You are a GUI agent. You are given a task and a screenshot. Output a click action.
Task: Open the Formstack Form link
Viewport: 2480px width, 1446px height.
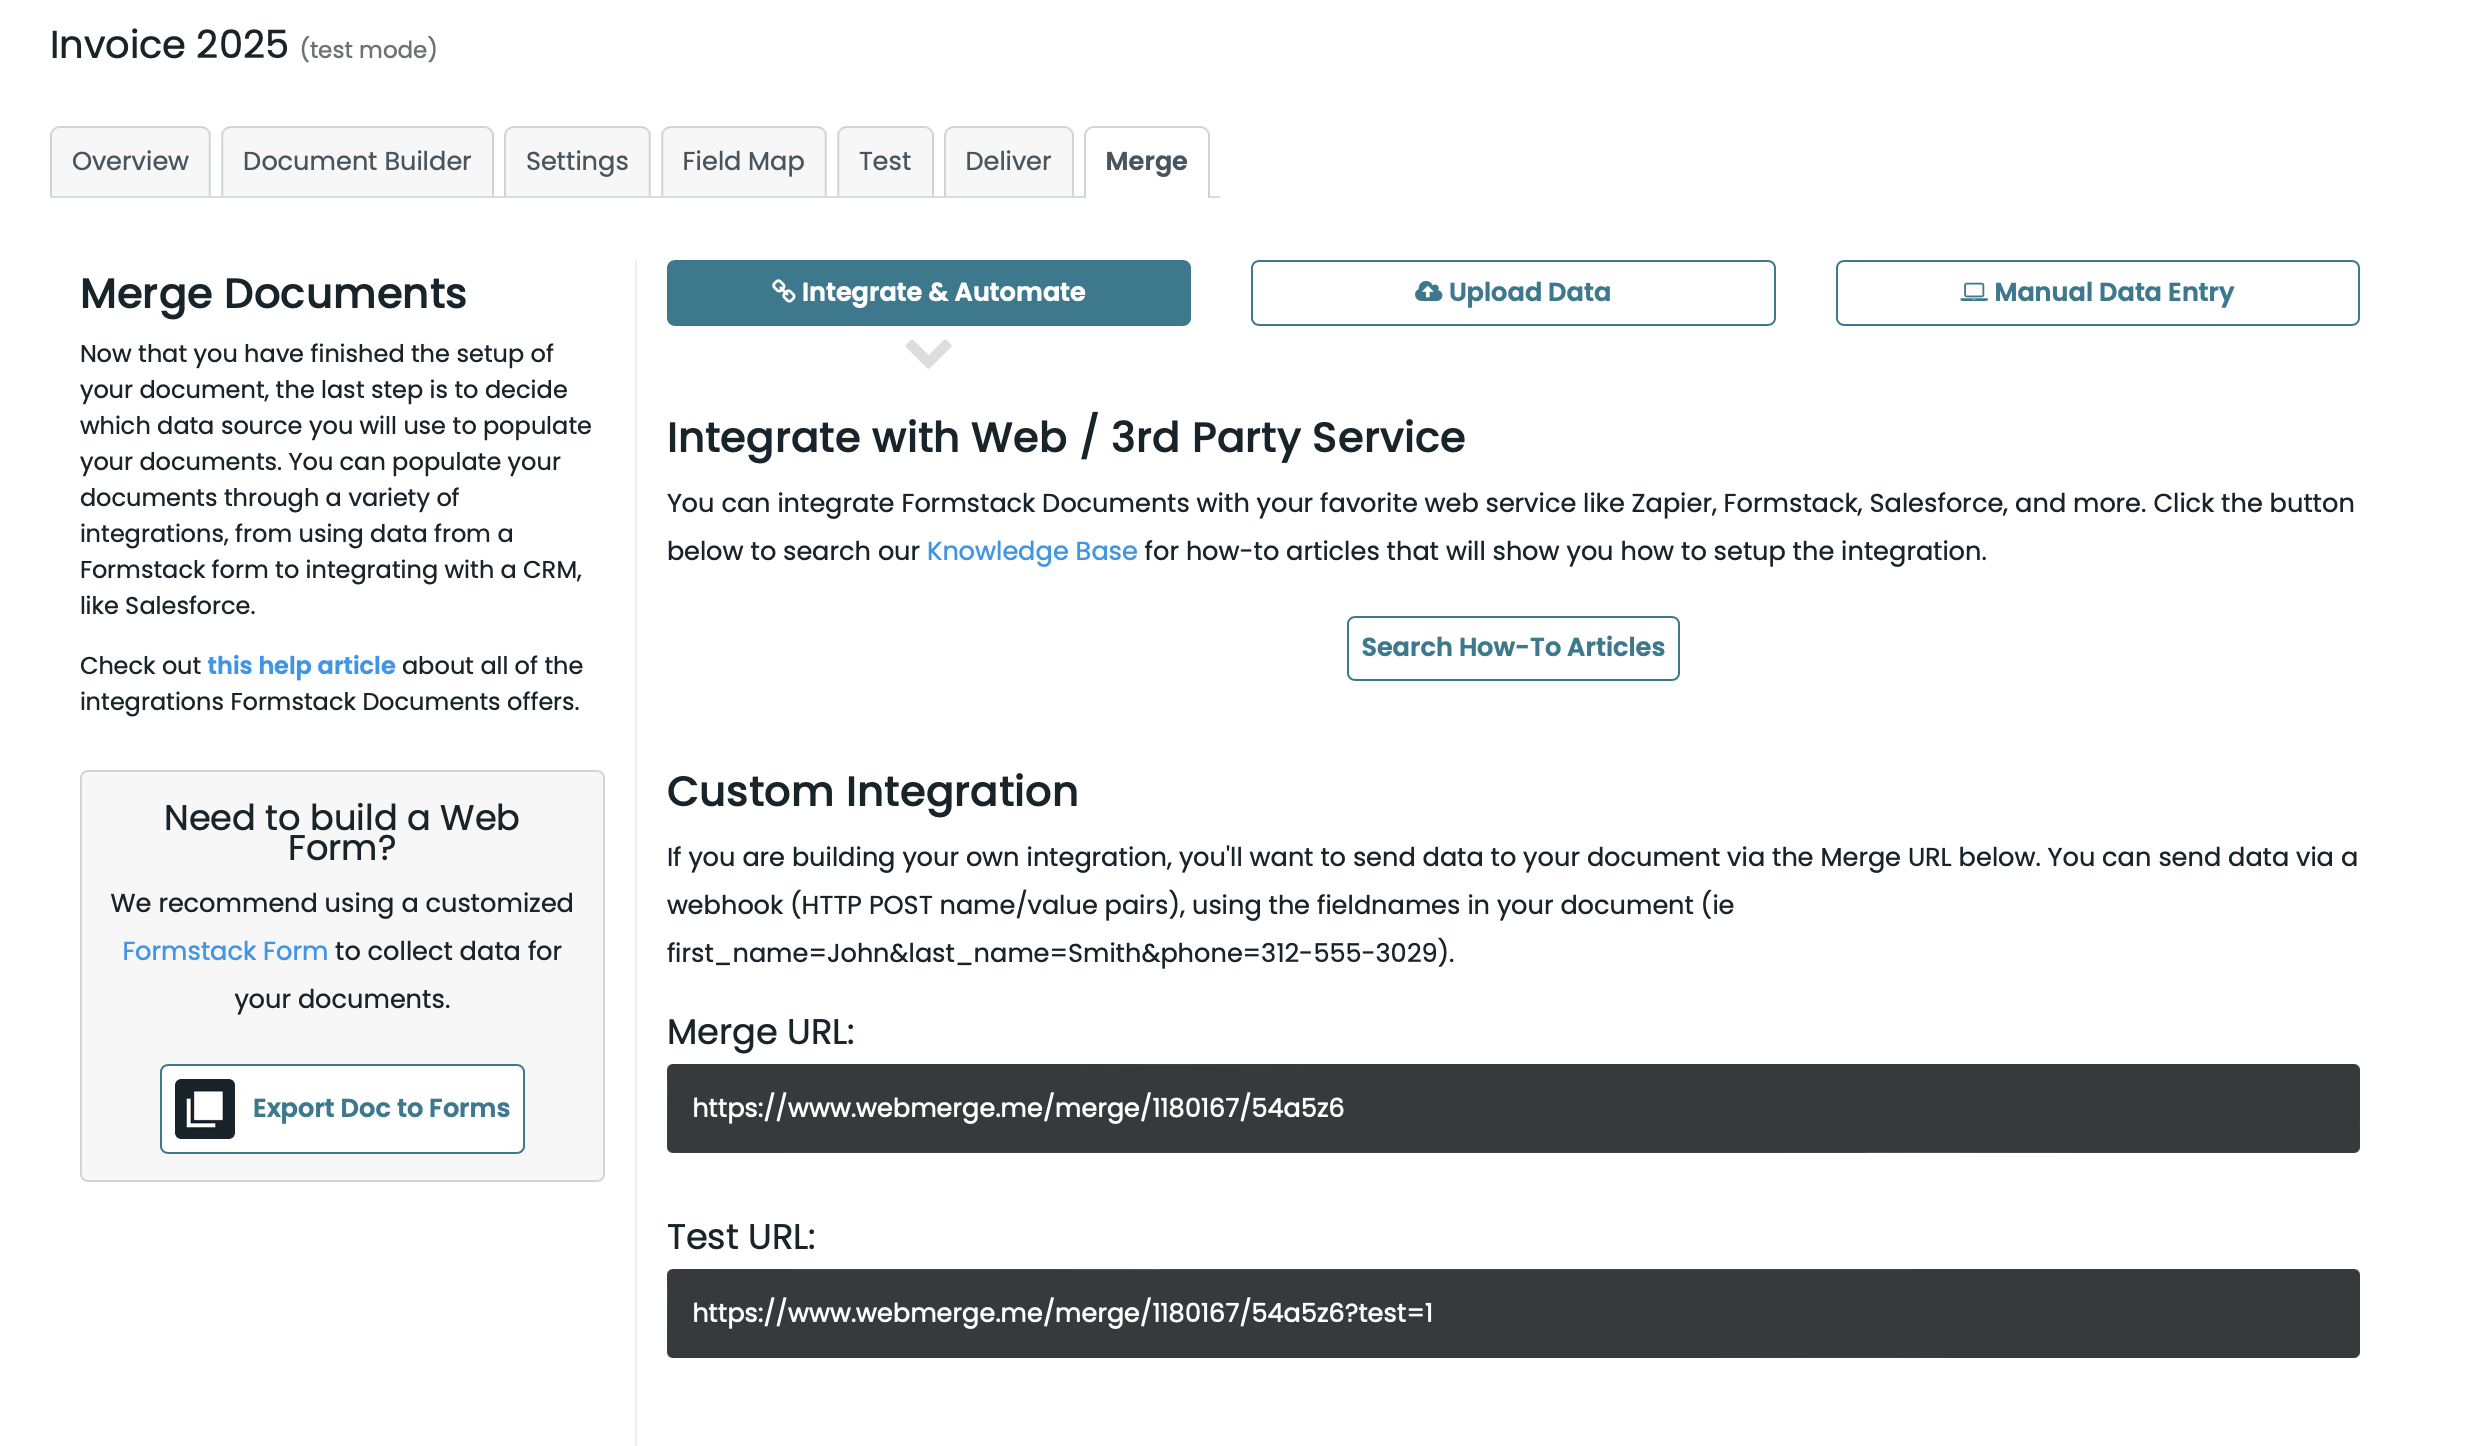[x=225, y=950]
